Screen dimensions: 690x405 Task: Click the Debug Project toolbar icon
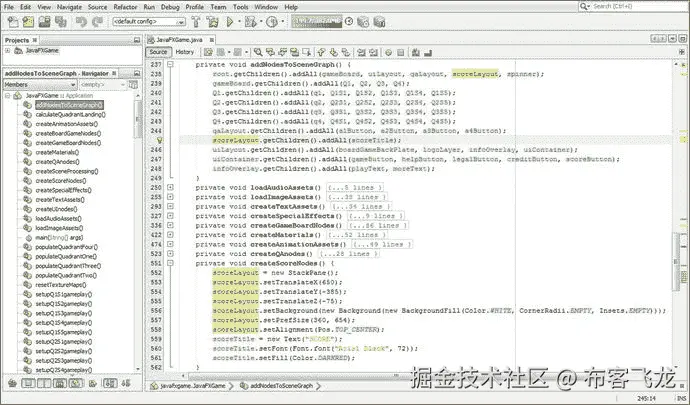pyautogui.click(x=250, y=22)
